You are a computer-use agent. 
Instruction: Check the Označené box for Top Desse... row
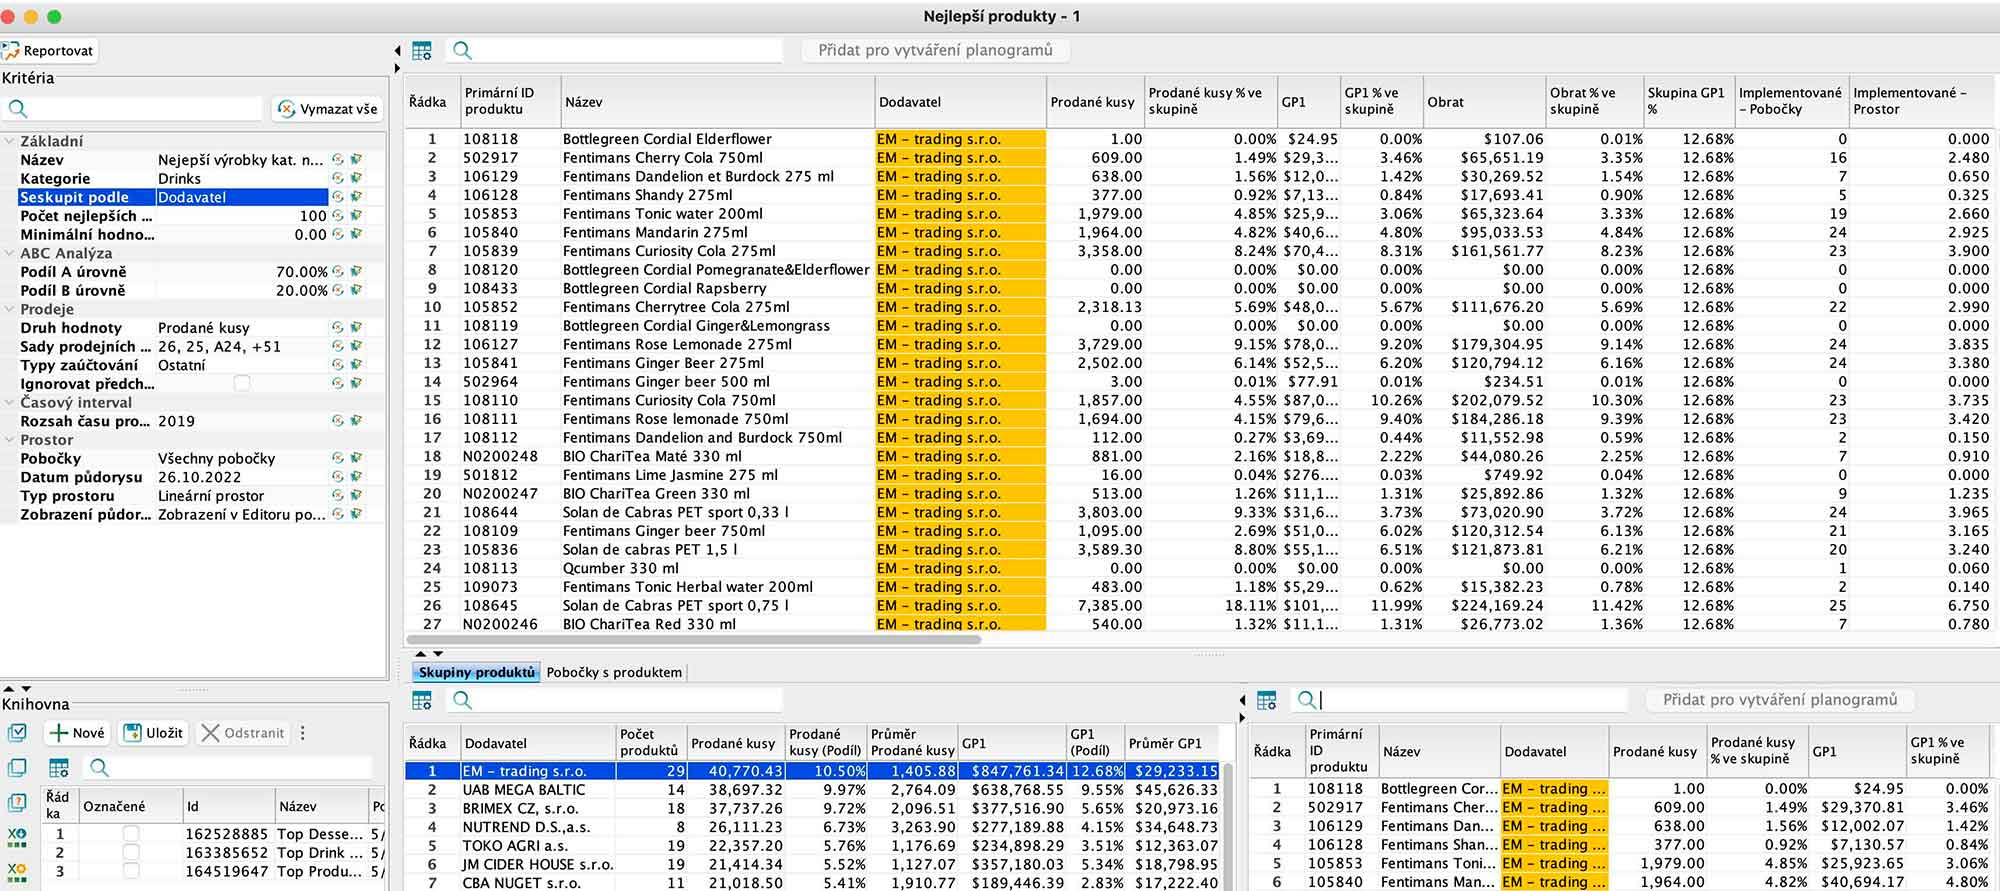click(x=131, y=834)
